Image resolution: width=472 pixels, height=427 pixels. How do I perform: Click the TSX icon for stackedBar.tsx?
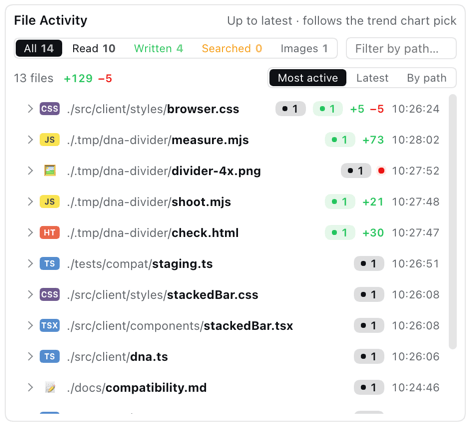[50, 325]
